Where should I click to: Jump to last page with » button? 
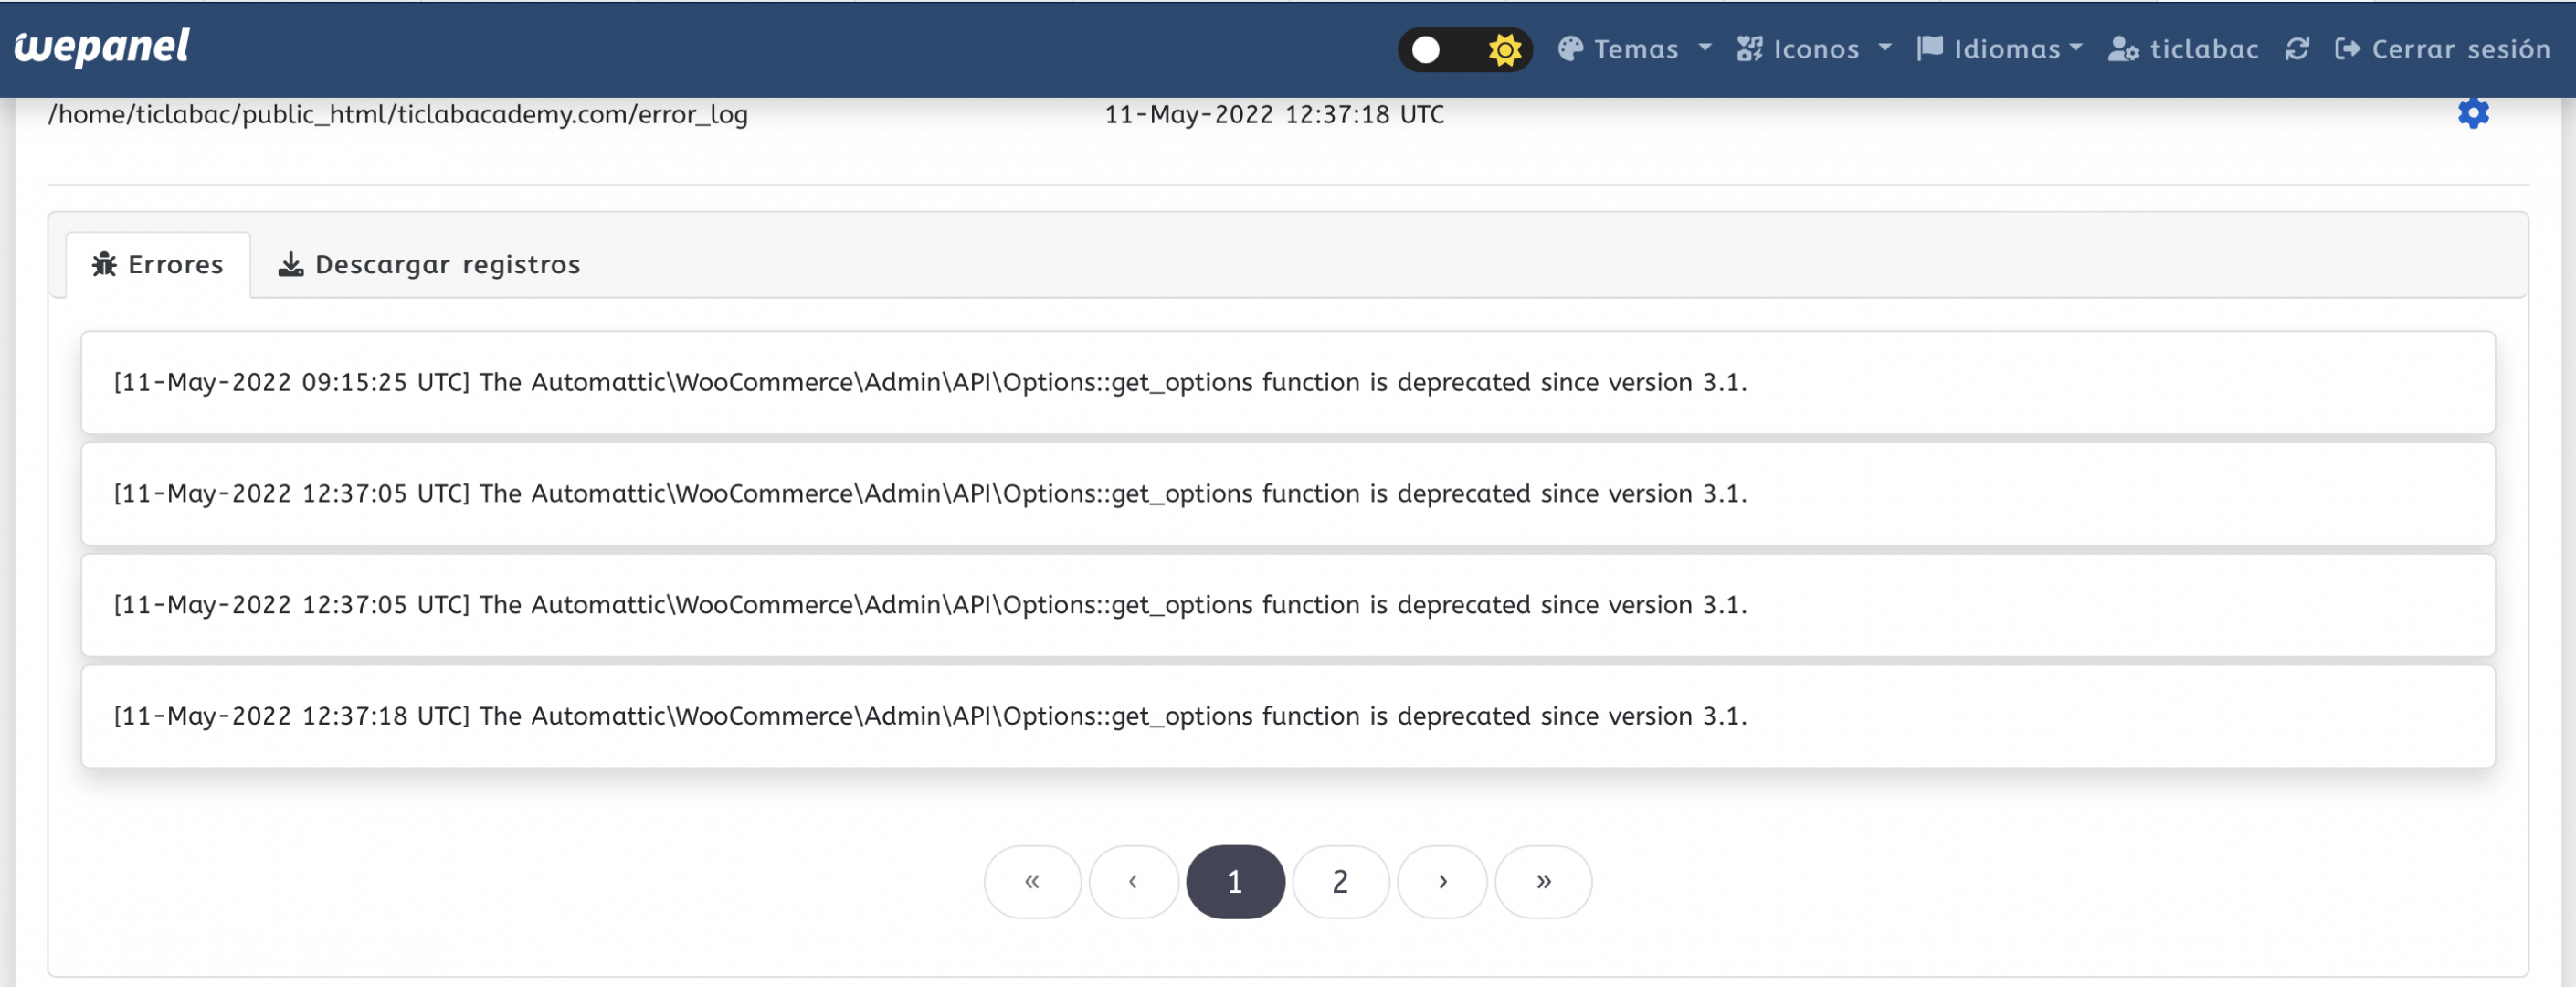click(x=1543, y=881)
